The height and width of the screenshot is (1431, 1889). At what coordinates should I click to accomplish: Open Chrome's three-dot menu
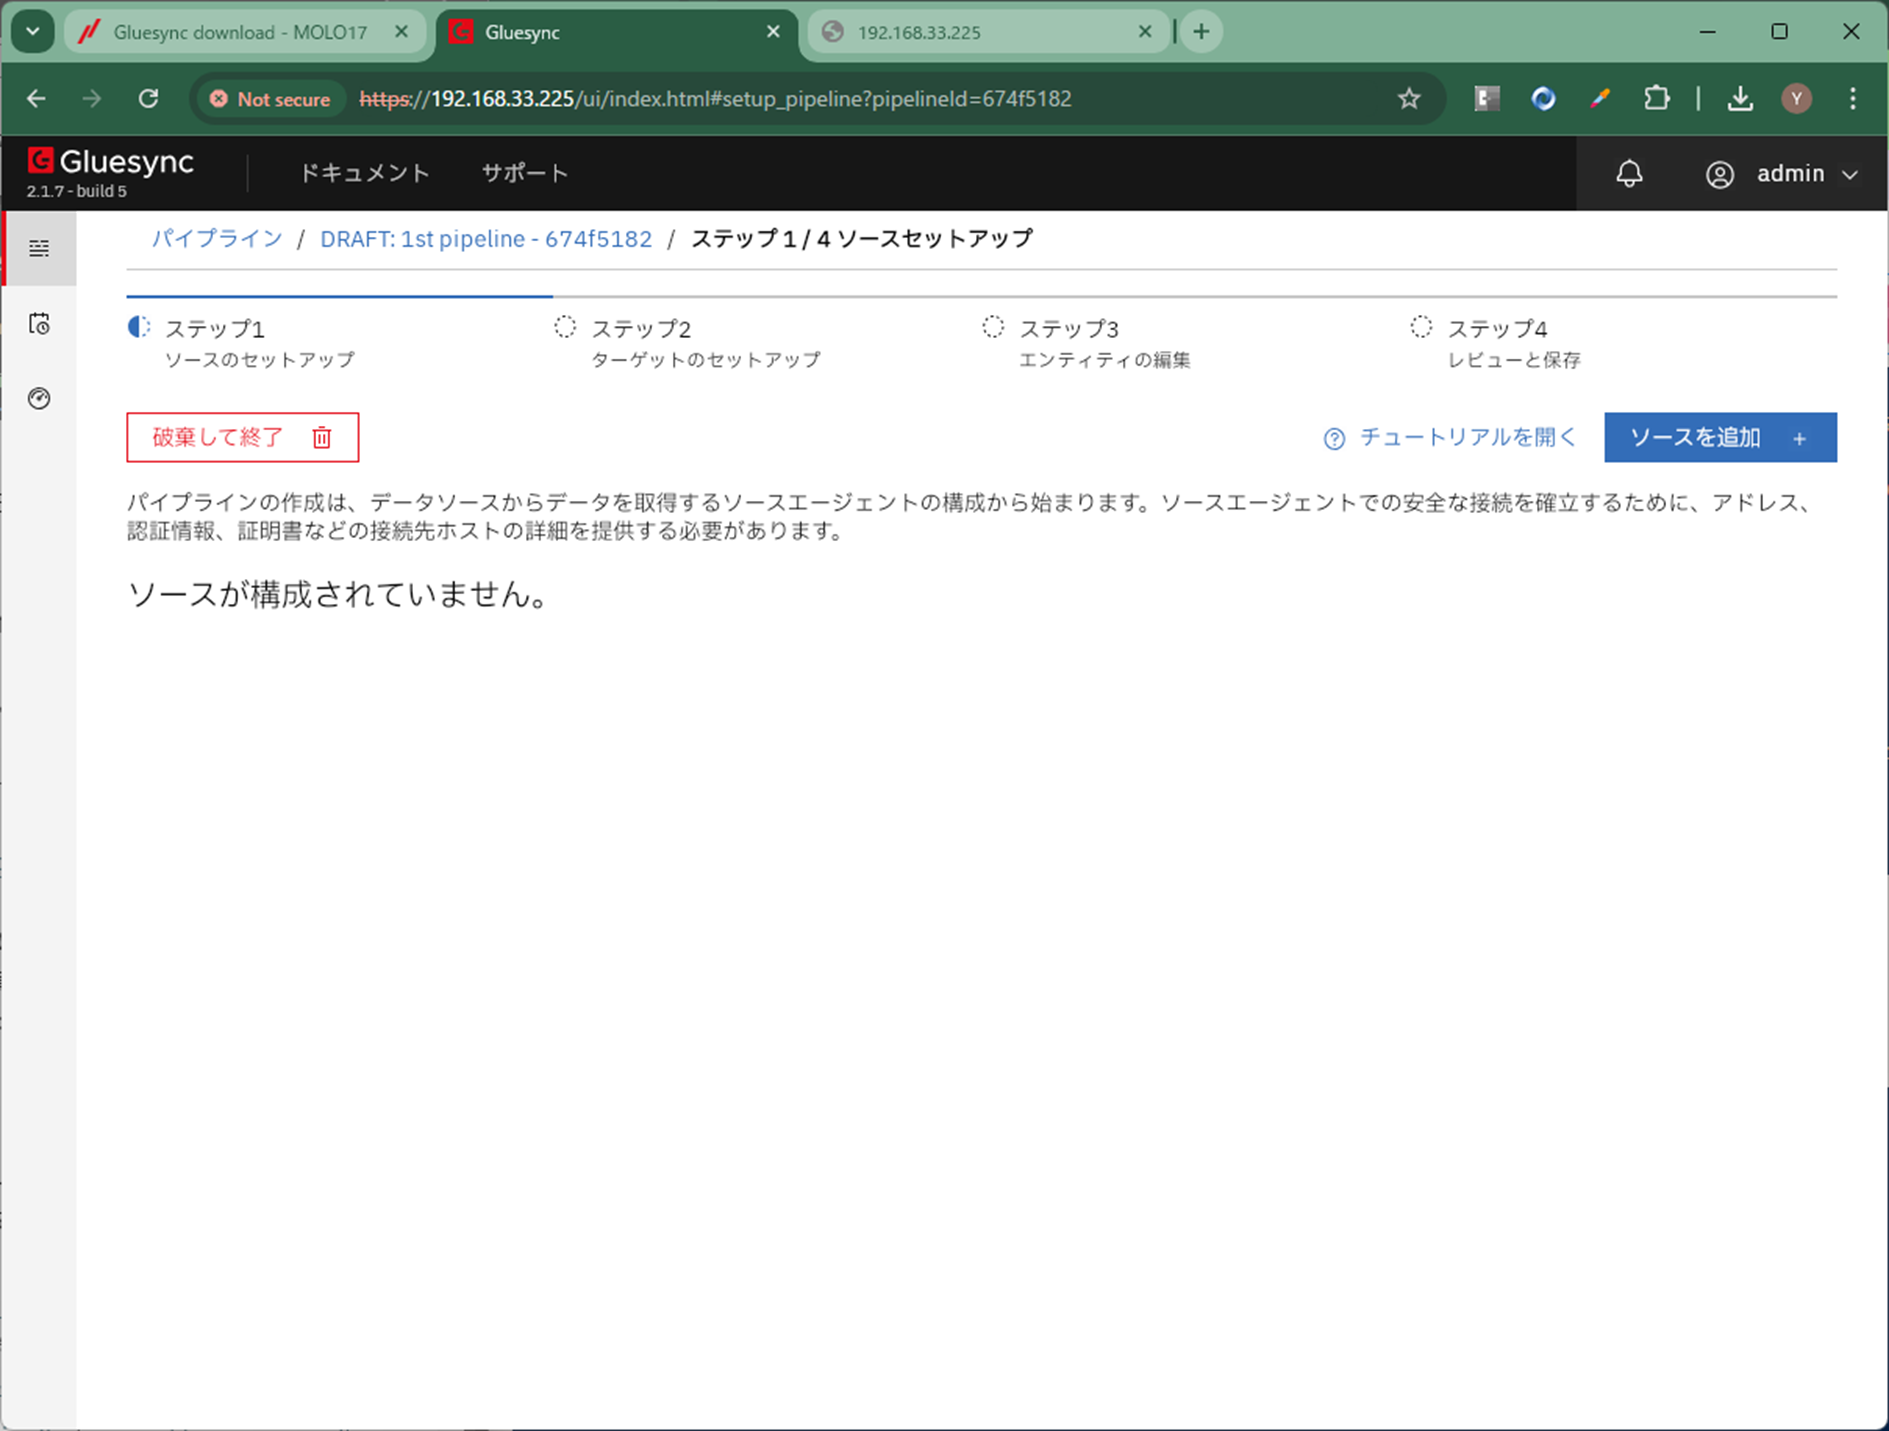point(1852,99)
